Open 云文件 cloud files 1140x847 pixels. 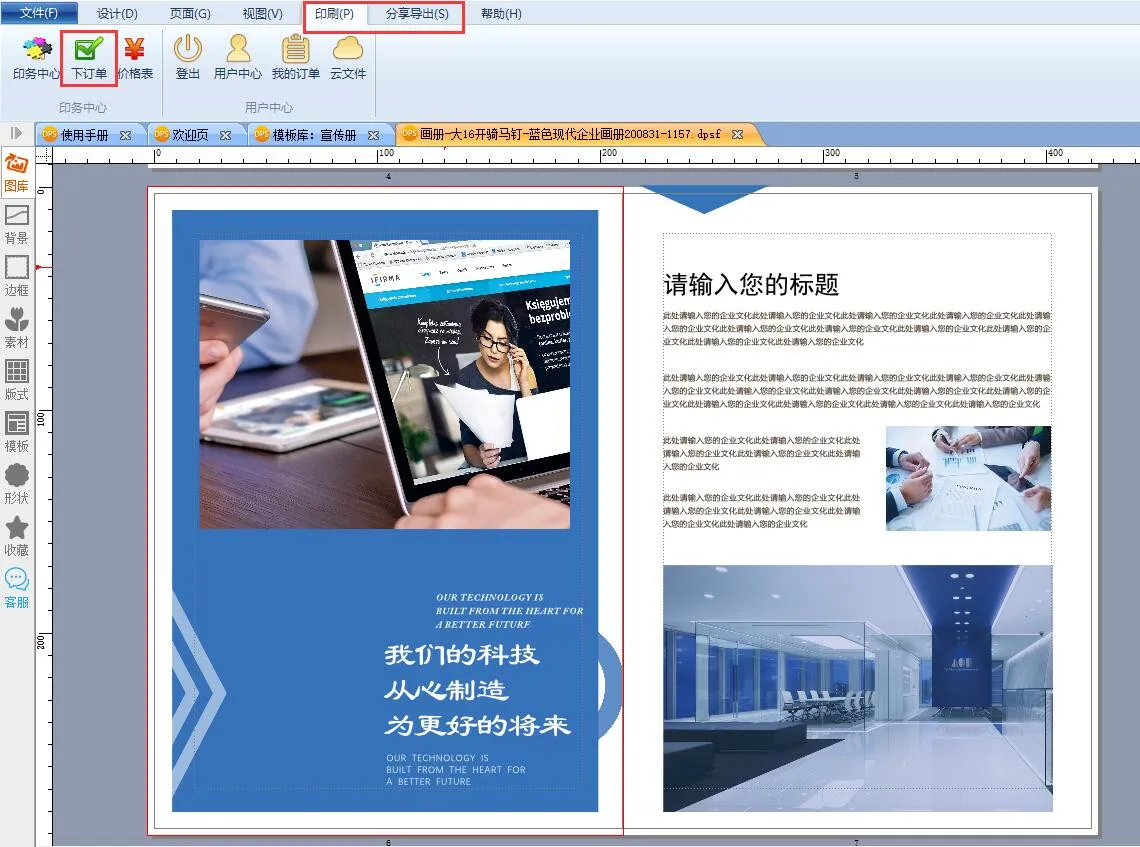pos(348,58)
